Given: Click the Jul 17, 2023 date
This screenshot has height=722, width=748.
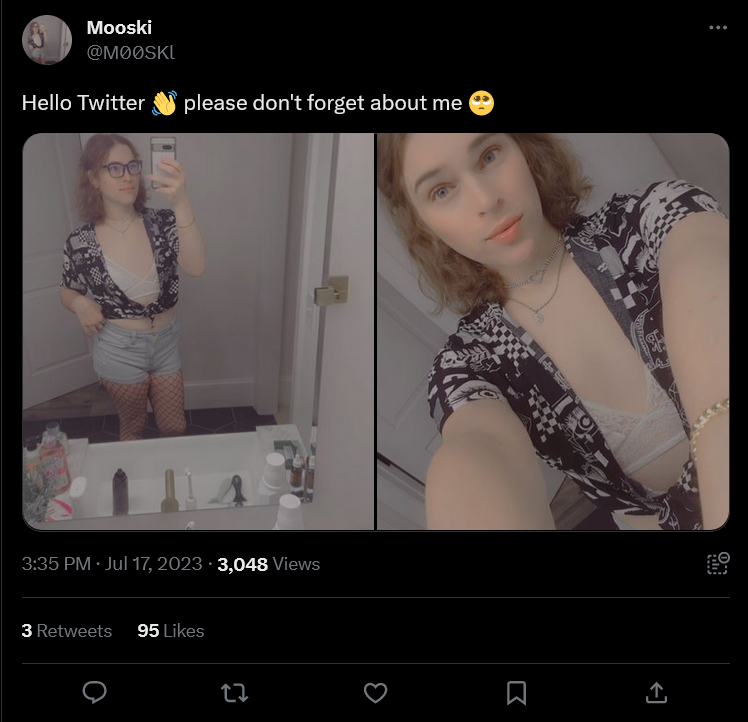Looking at the screenshot, I should pyautogui.click(x=154, y=564).
